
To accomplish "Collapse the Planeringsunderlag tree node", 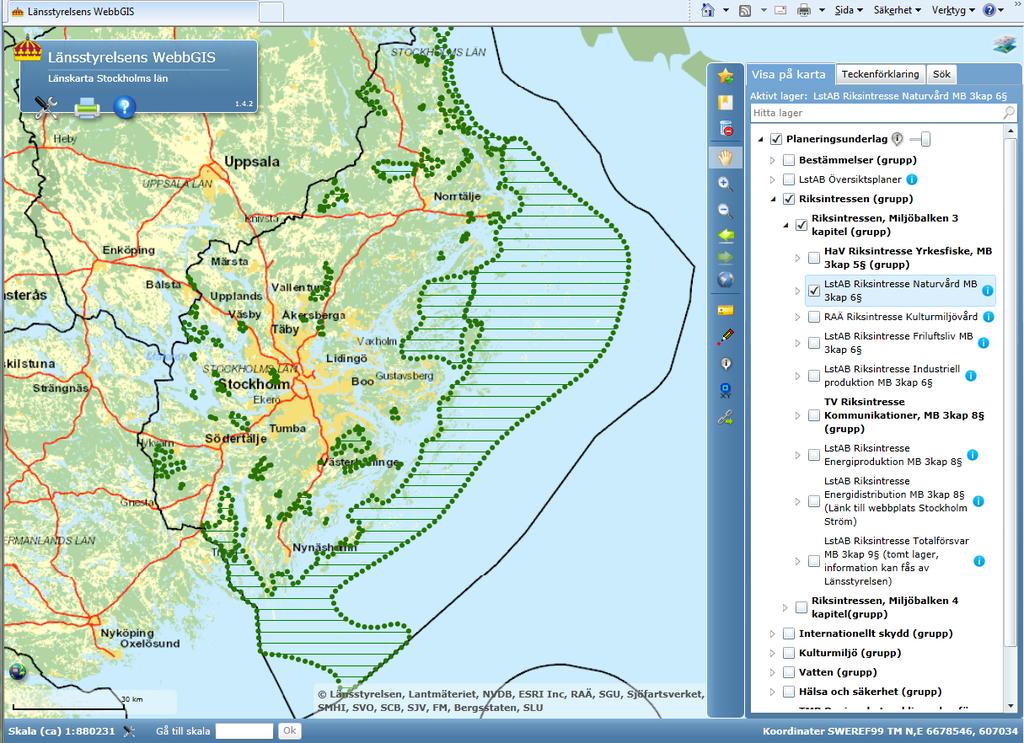I will [761, 140].
